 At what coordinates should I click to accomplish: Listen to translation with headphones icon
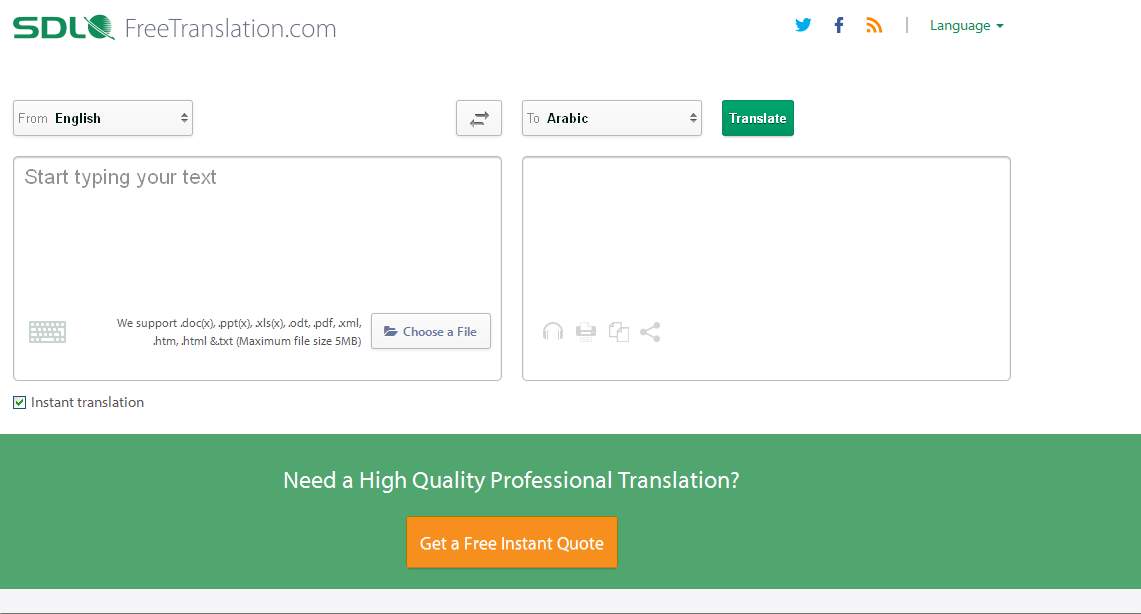click(x=553, y=332)
